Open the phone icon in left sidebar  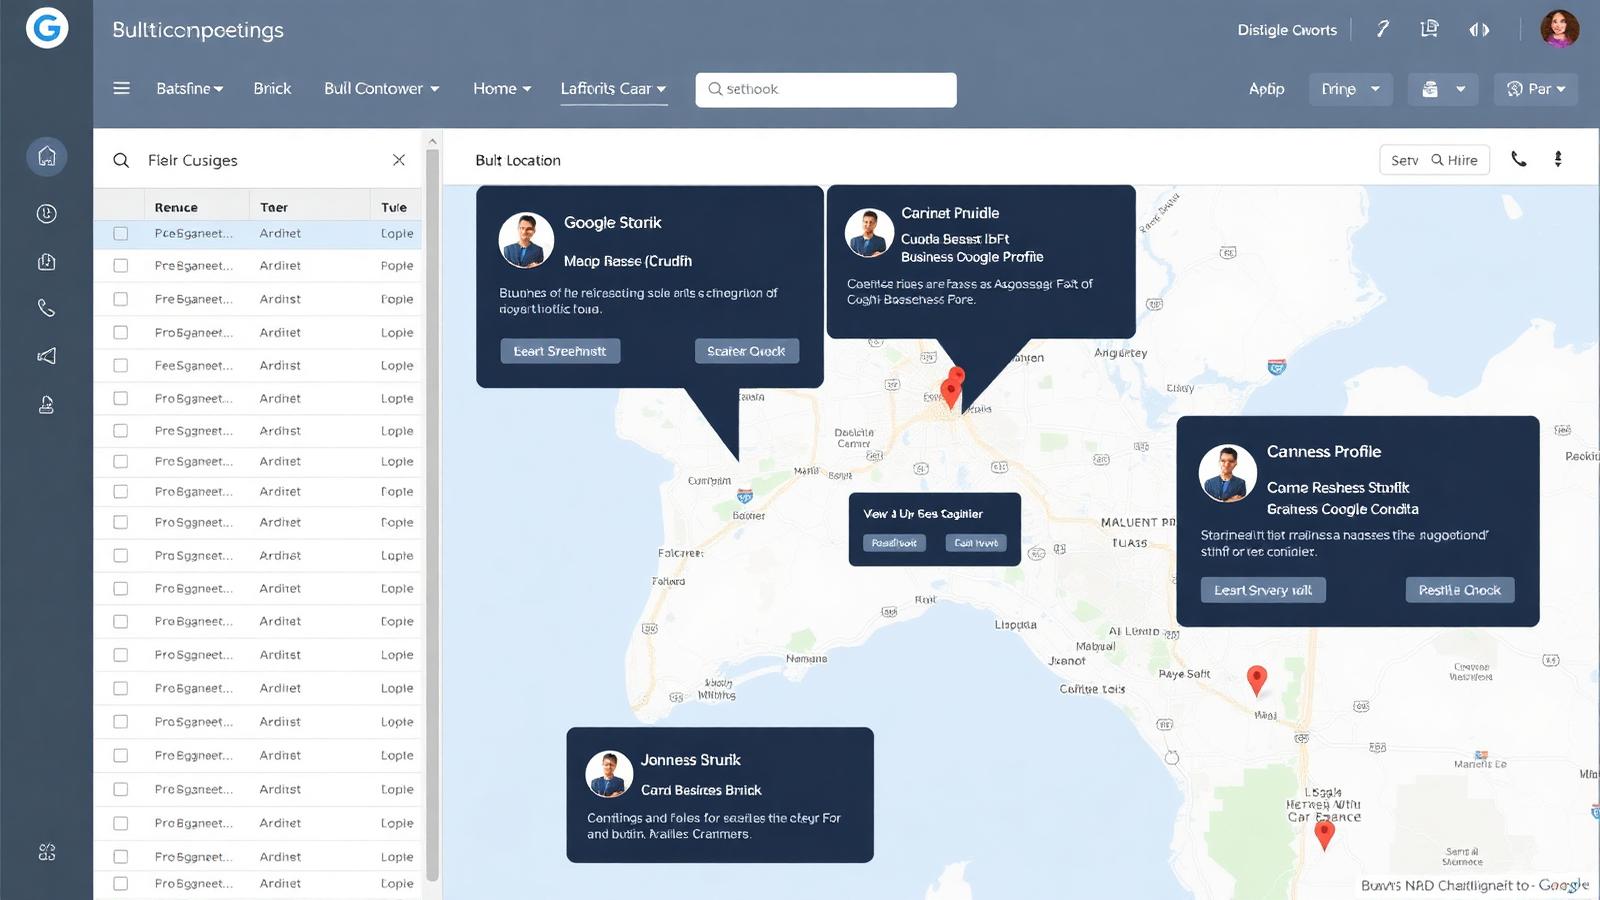pos(47,308)
